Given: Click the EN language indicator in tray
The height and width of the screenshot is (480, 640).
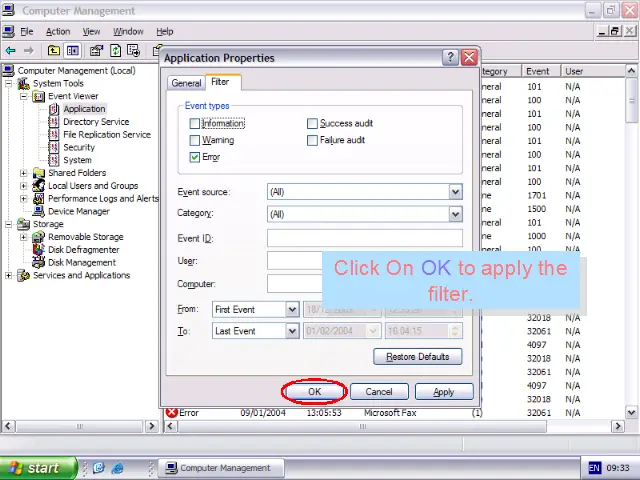Looking at the screenshot, I should pyautogui.click(x=594, y=468).
